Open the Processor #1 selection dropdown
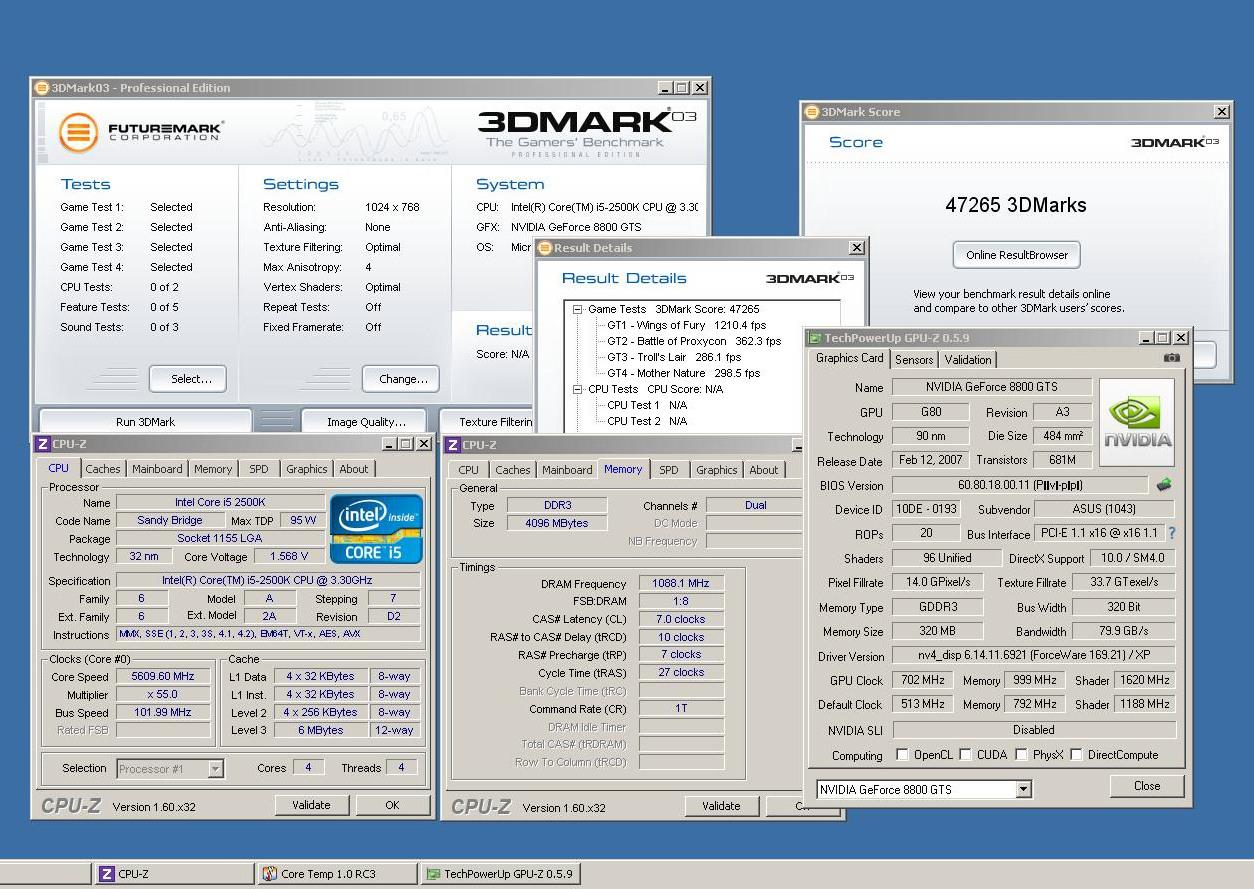 pos(215,769)
